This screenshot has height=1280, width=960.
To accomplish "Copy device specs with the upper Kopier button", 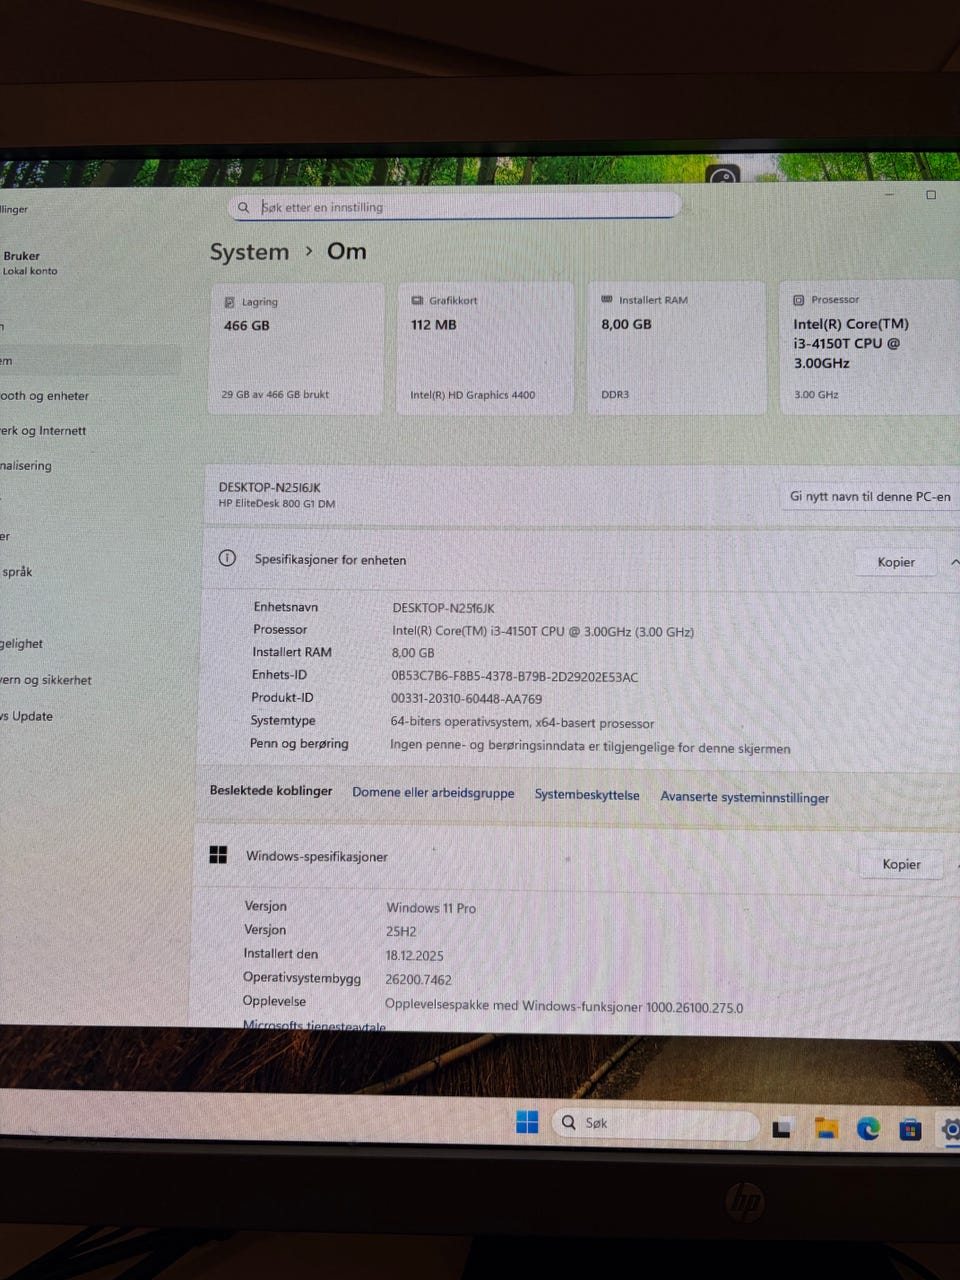I will tap(896, 562).
